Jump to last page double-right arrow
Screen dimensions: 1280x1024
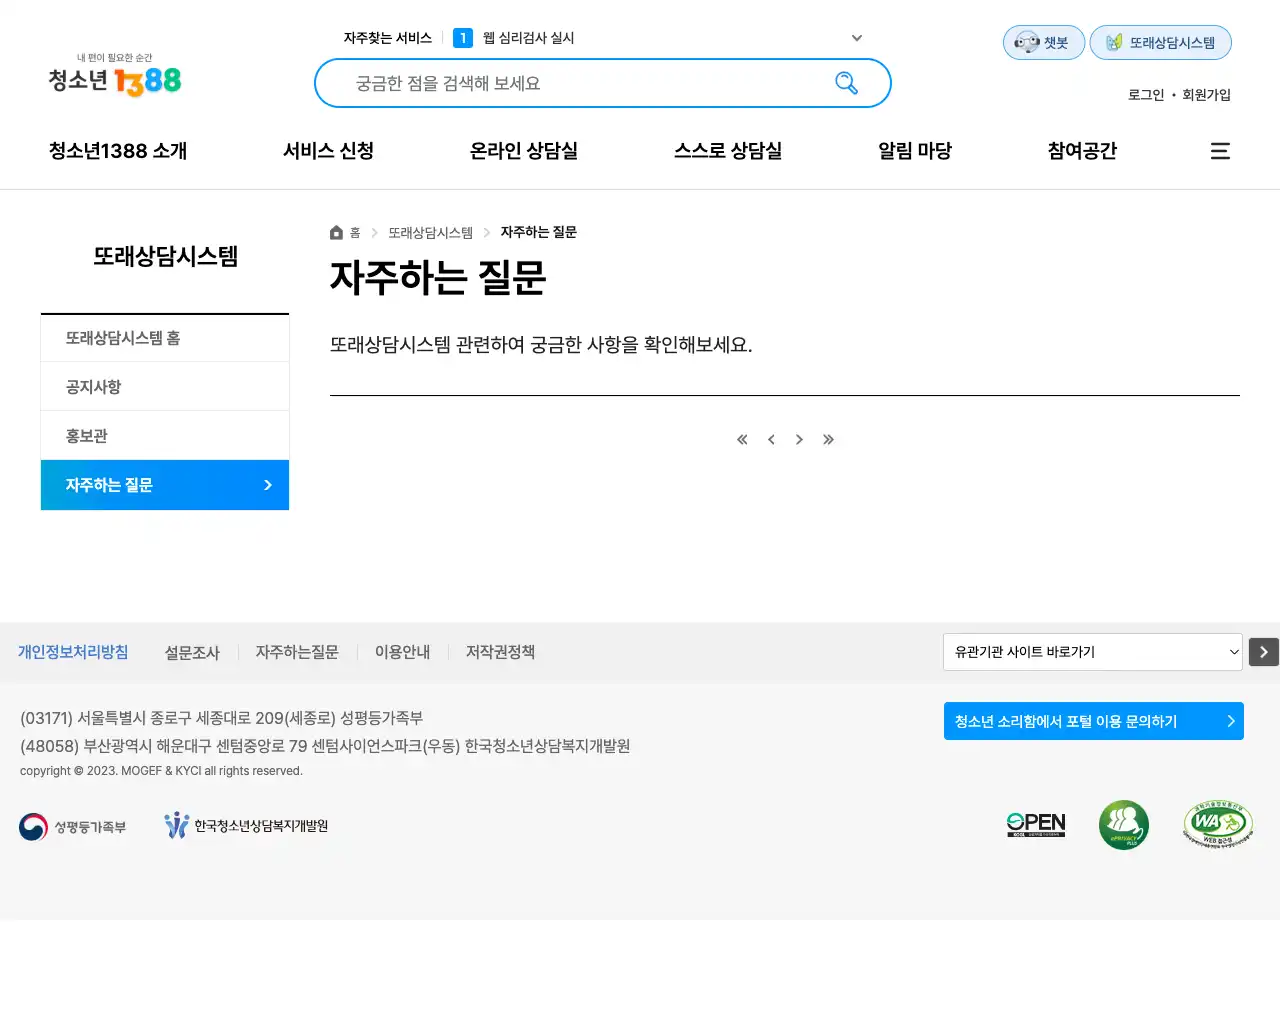pos(828,440)
